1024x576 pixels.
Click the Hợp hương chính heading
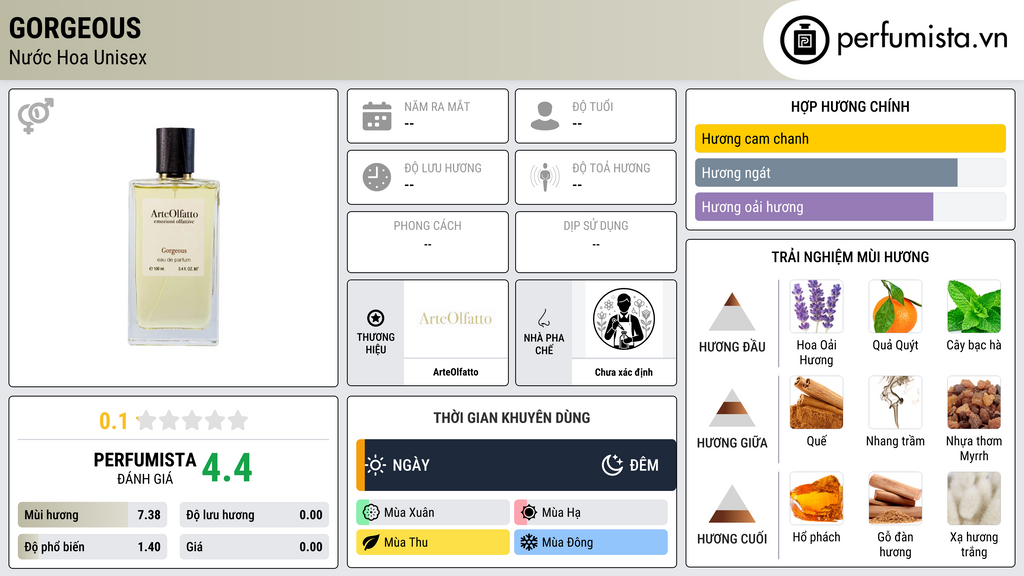tap(850, 106)
